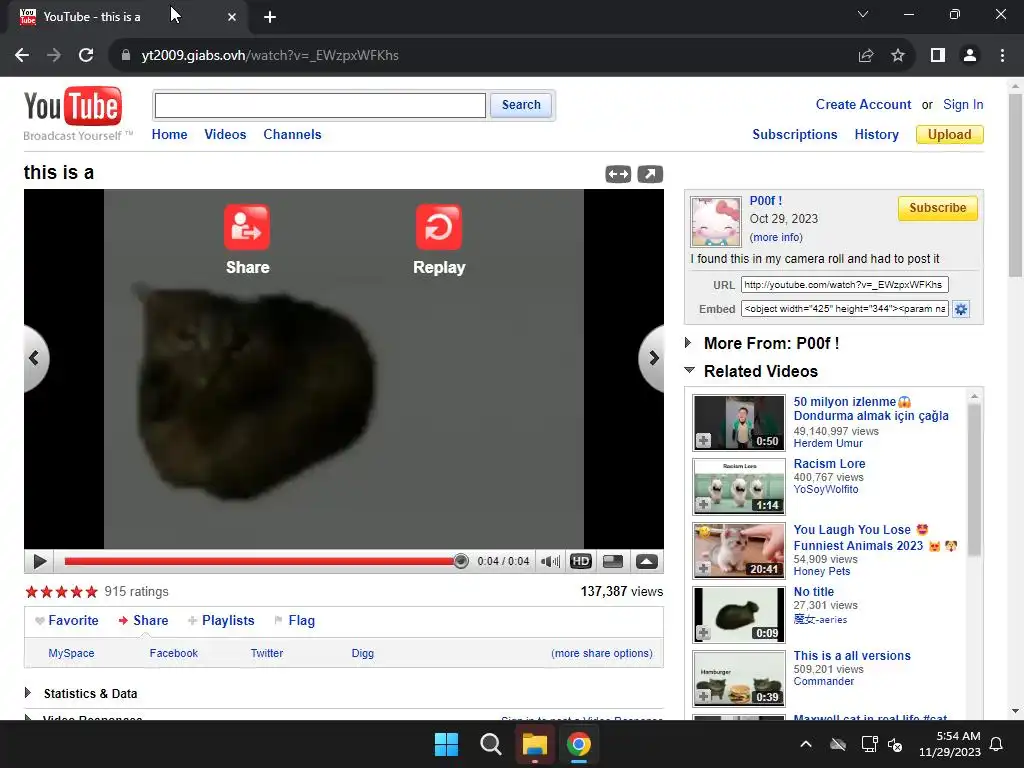The height and width of the screenshot is (768, 1024).
Task: Play the video with the play button
Action: (x=39, y=562)
